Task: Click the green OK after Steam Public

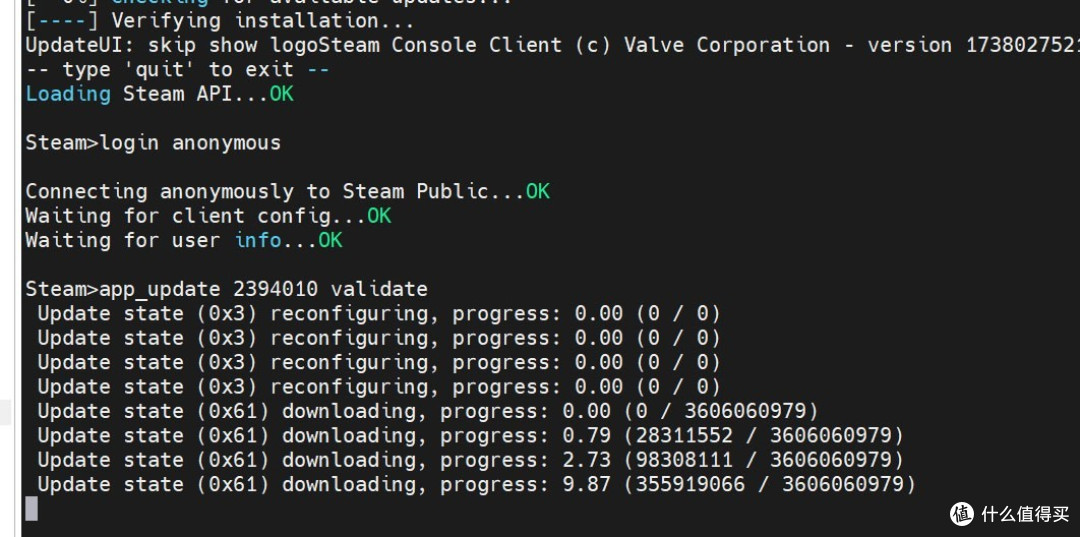Action: click(x=538, y=191)
